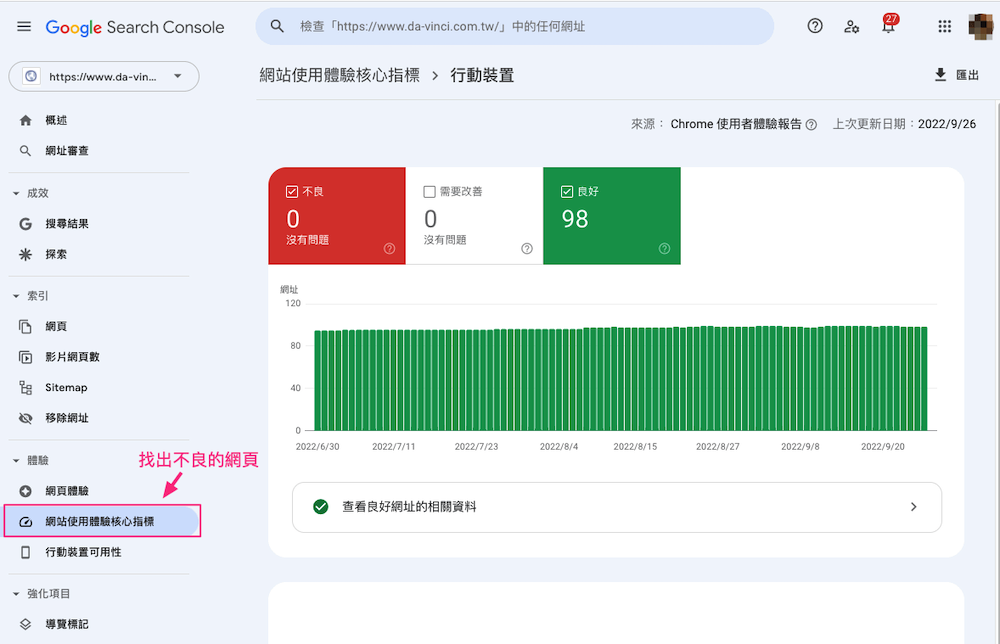
Task: Open the Help question mark icon
Action: tap(814, 26)
